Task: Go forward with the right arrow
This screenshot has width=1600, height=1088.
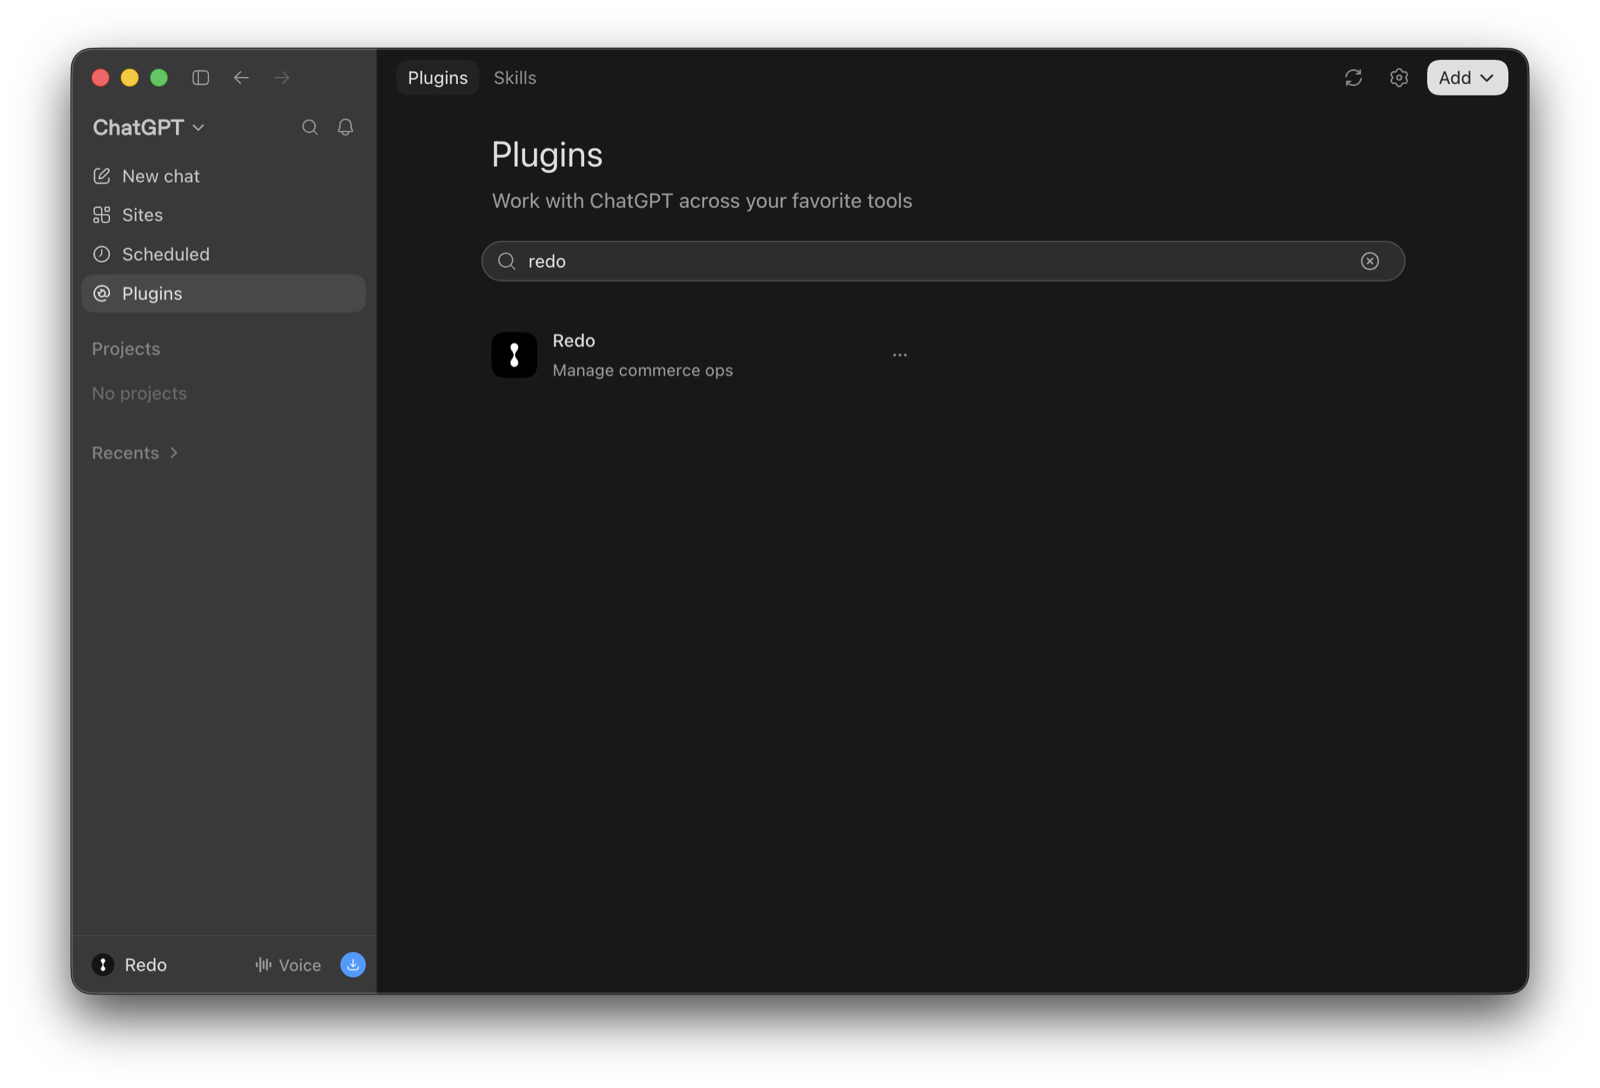Action: [282, 77]
